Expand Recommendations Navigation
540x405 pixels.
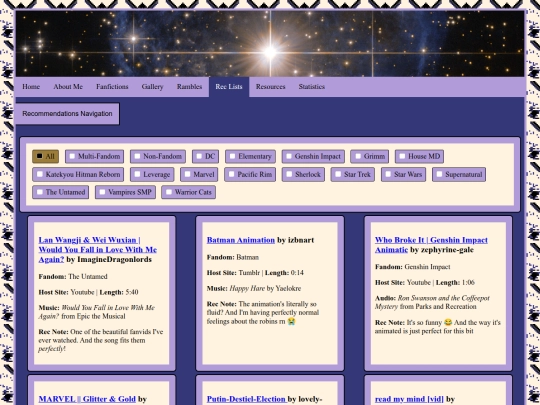pyautogui.click(x=68, y=114)
